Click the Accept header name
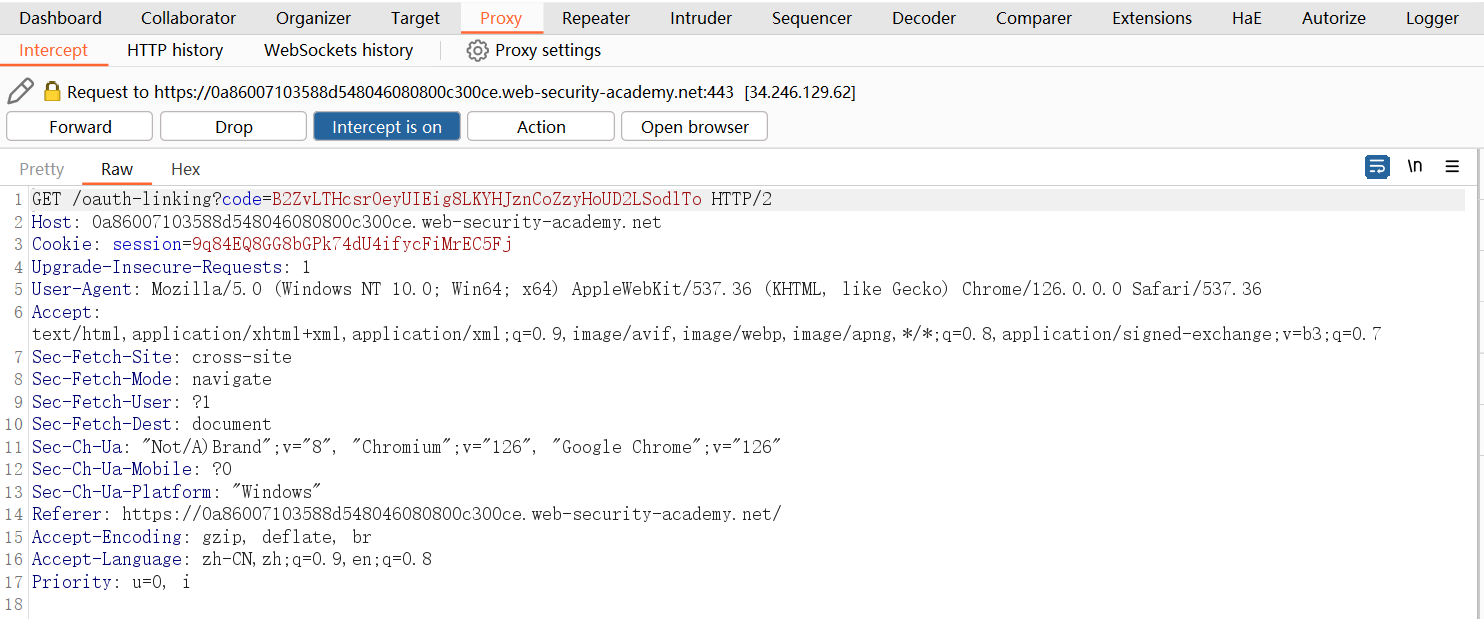This screenshot has height=619, width=1484. [x=61, y=312]
